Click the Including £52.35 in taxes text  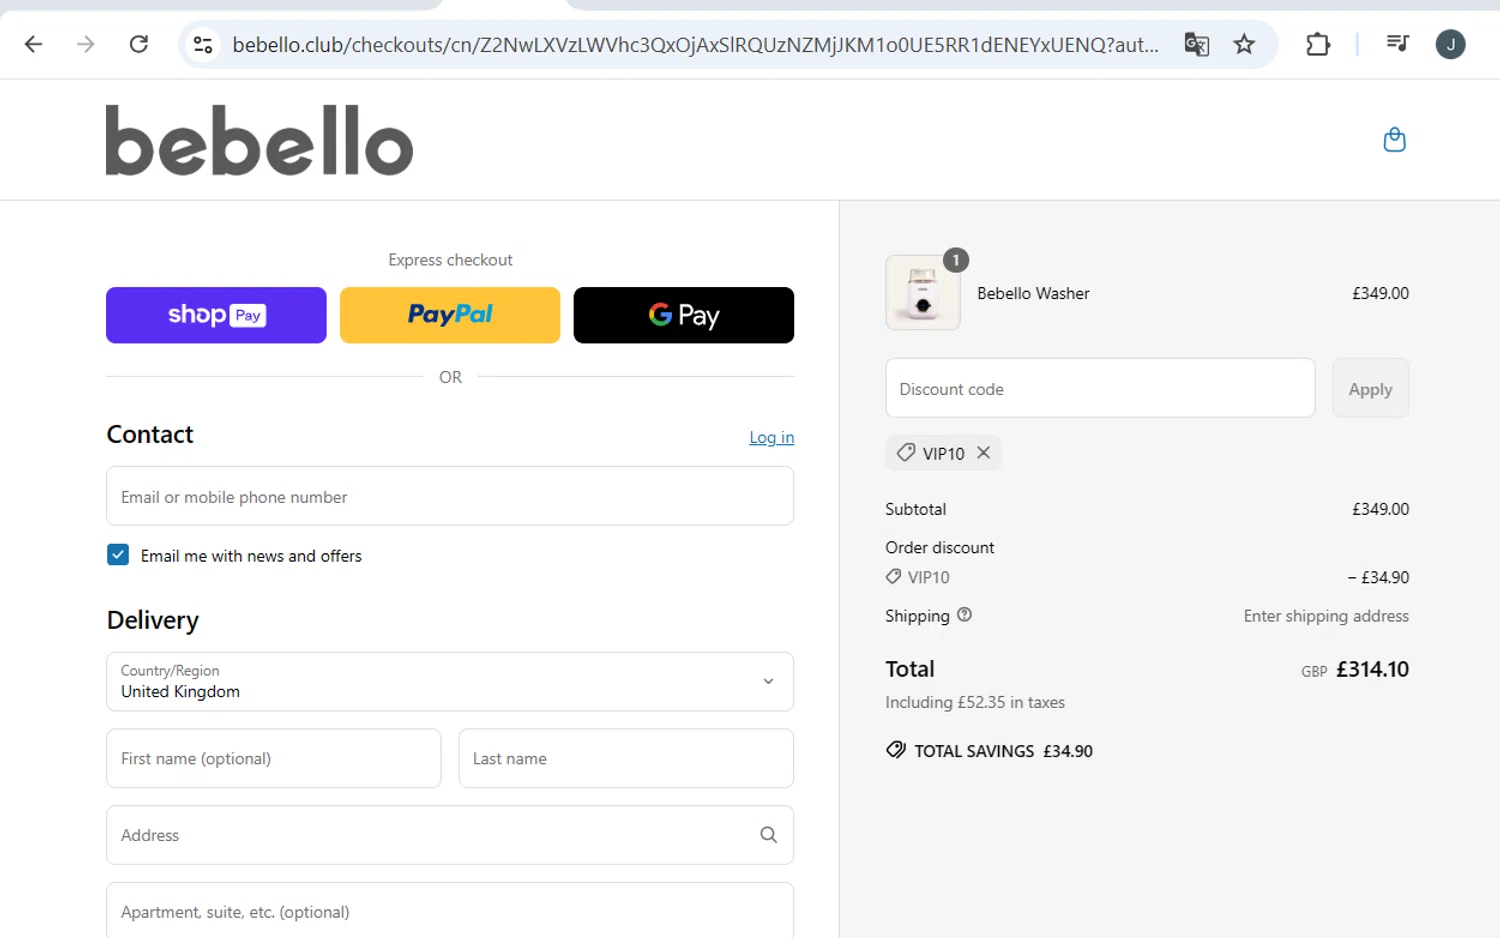975,702
